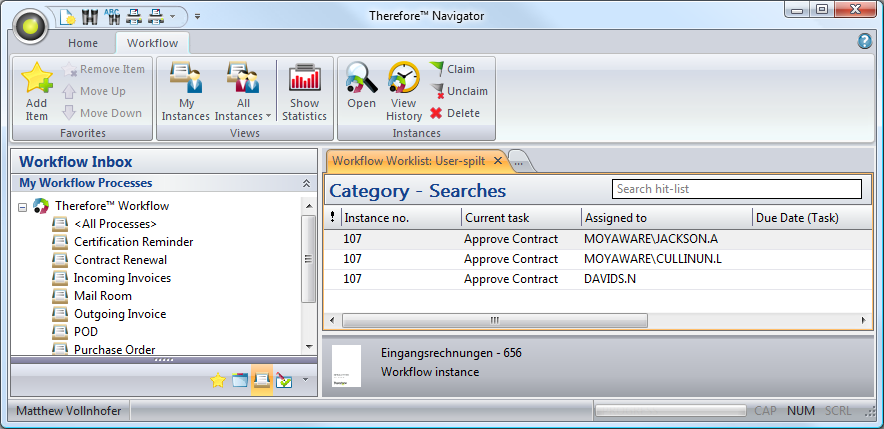
Task: Open All Instances dropdown arrow
Action: point(268,116)
